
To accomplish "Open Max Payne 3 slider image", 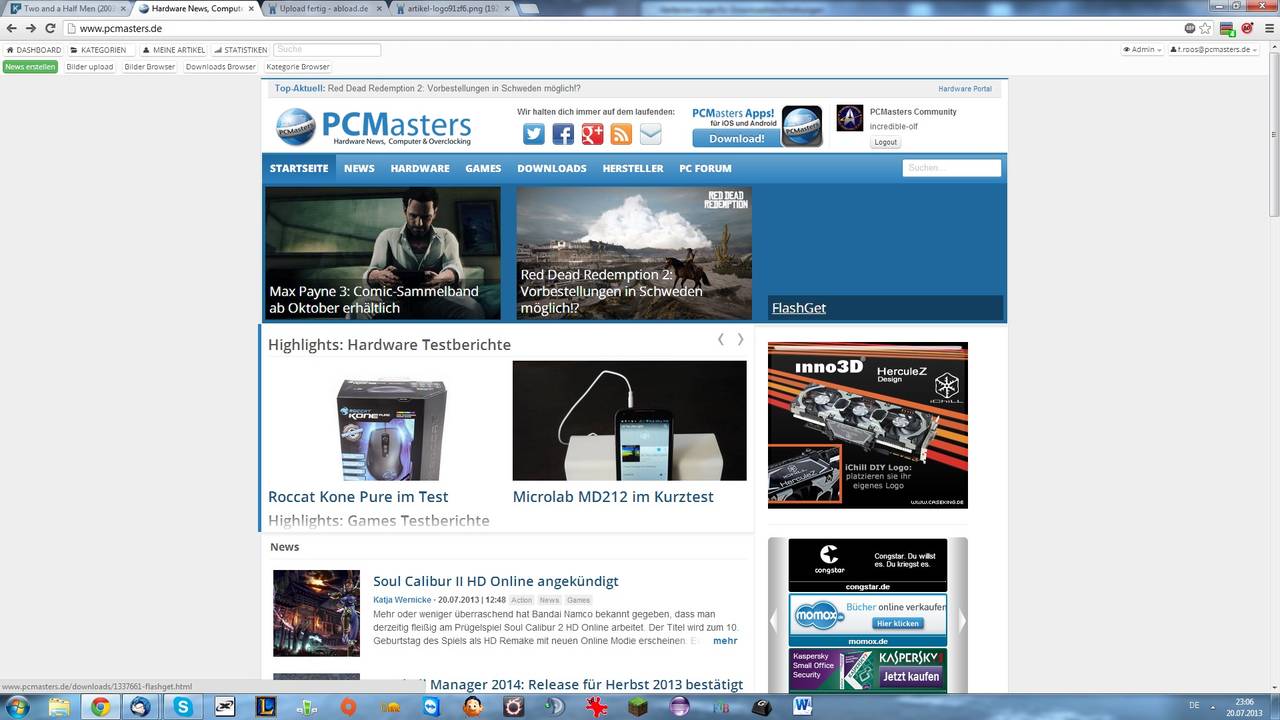I will (x=383, y=253).
